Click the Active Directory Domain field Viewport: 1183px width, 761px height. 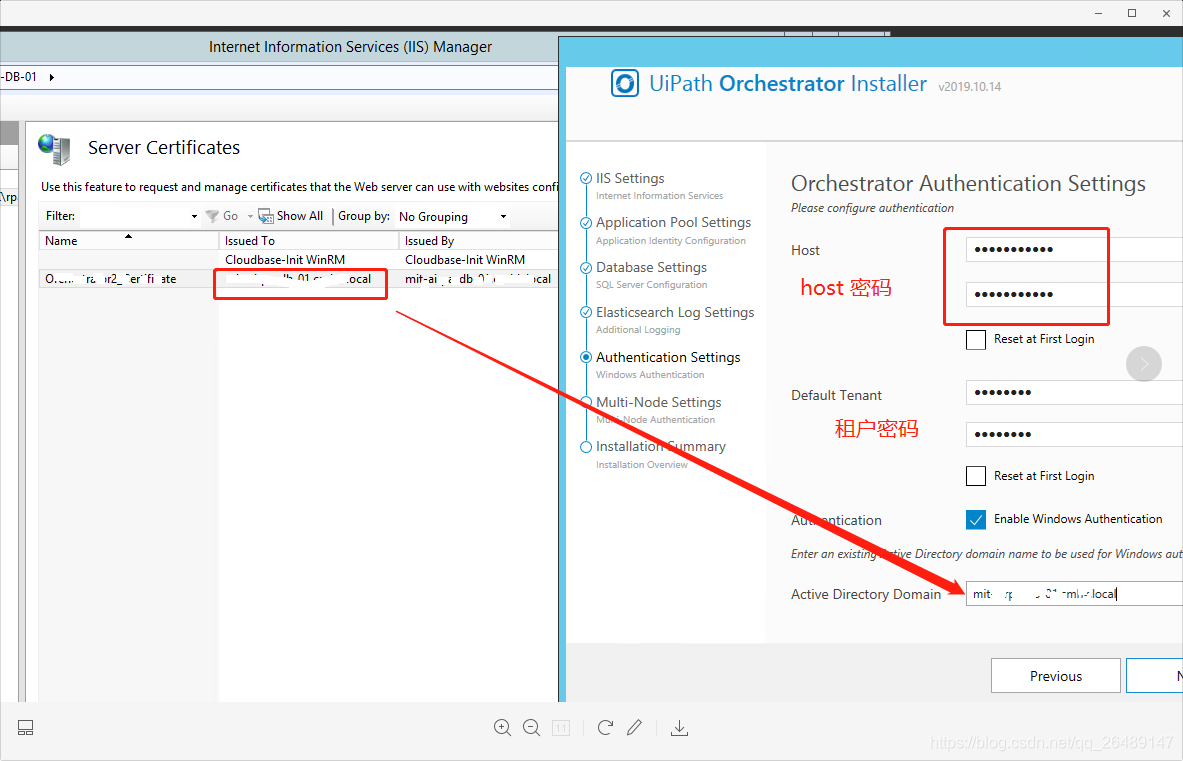coord(1074,594)
